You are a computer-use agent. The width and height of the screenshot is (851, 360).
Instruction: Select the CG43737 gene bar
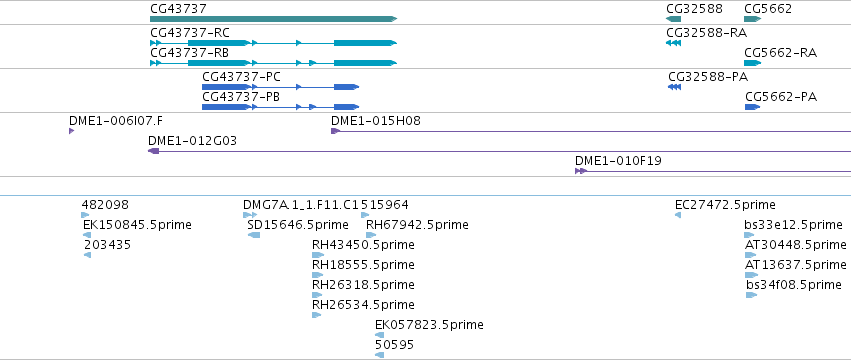274,19
